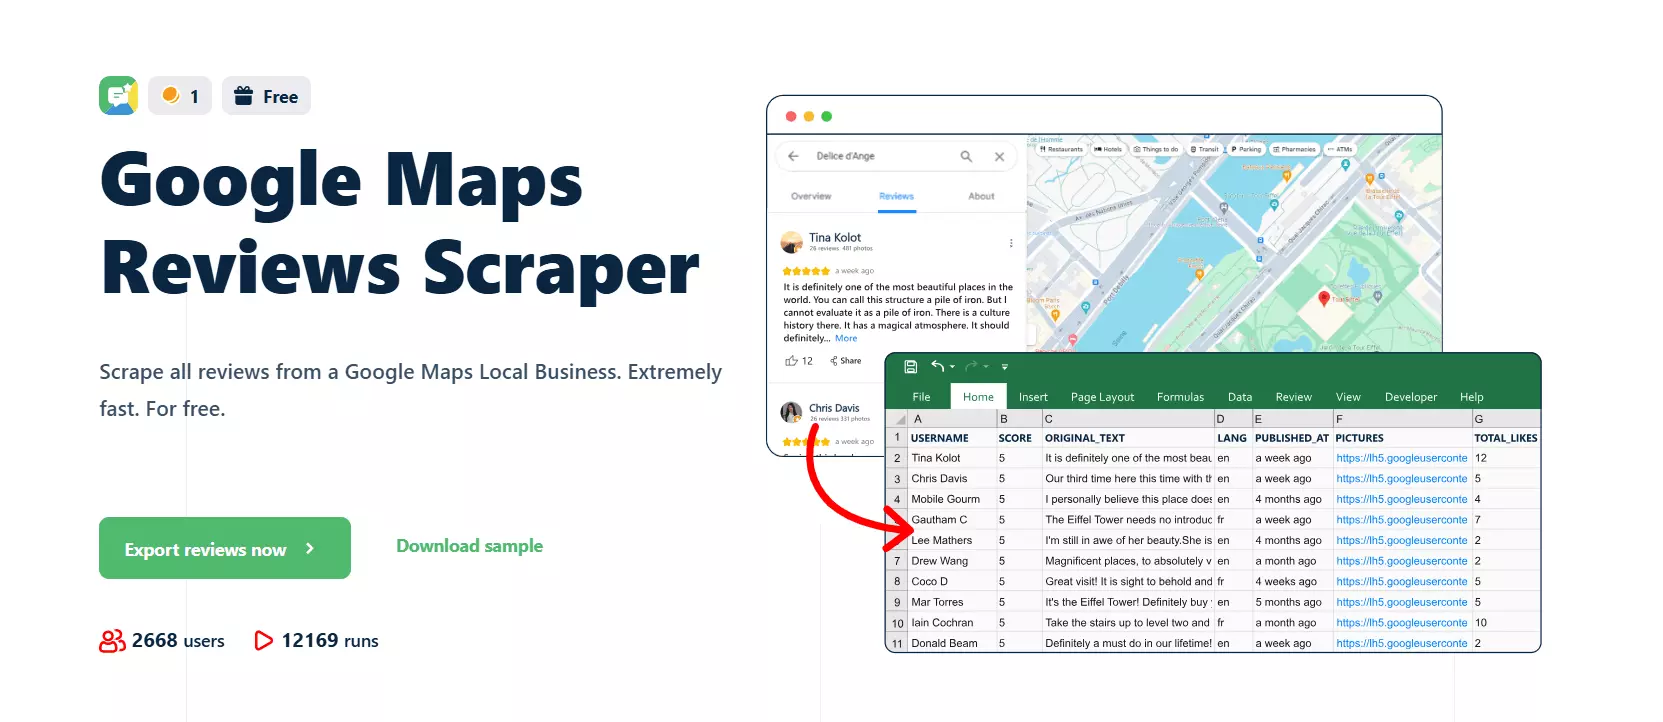Open the File menu in Excel
The width and height of the screenshot is (1663, 722).
pos(921,397)
